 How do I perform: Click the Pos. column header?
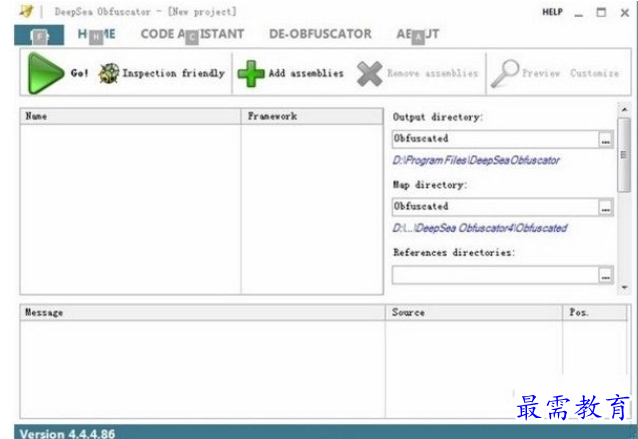[x=595, y=312]
